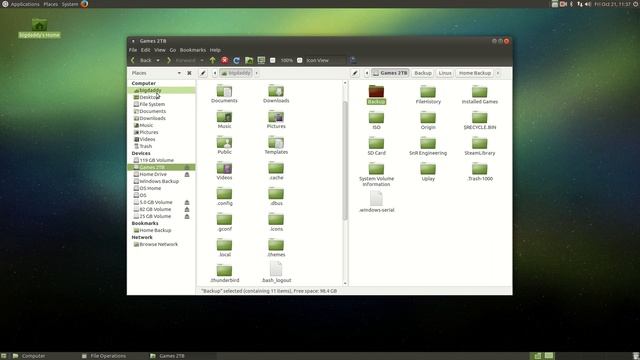The image size is (640, 360).
Task: Open the Back history dropdown arrow
Action: click(x=158, y=60)
